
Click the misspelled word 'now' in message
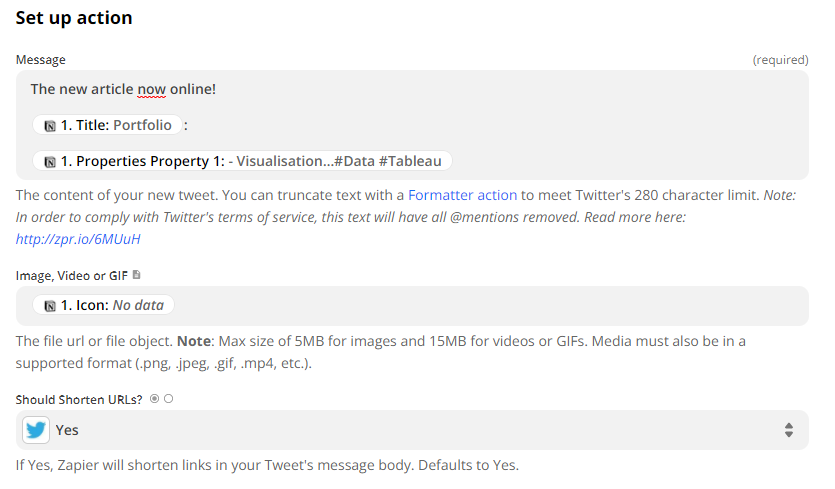coord(152,89)
